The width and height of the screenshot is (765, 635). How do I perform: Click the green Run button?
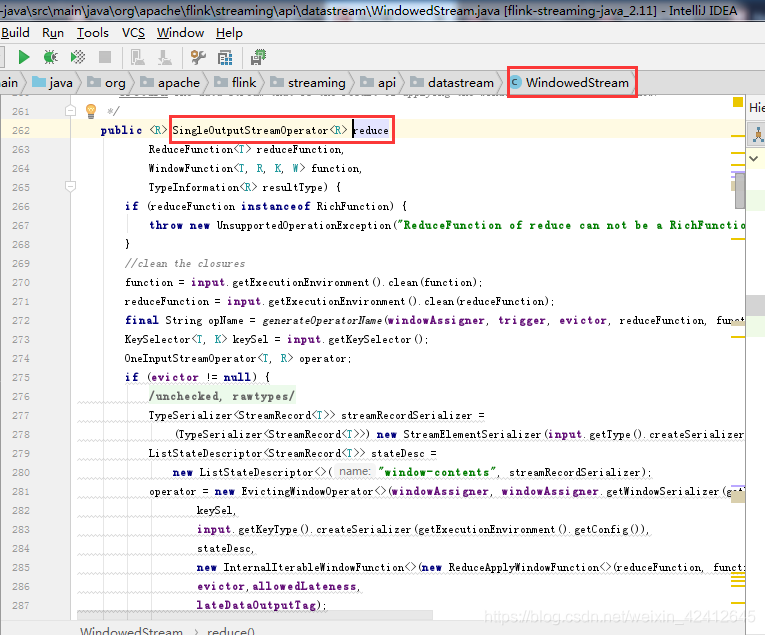click(23, 57)
